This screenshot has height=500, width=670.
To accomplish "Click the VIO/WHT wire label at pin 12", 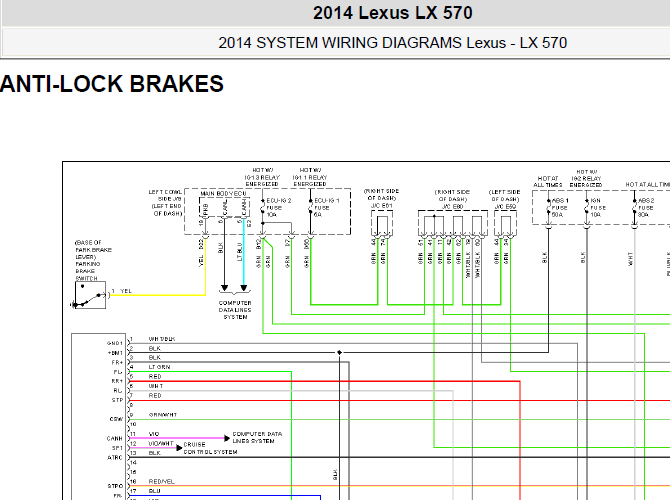I will [x=161, y=444].
